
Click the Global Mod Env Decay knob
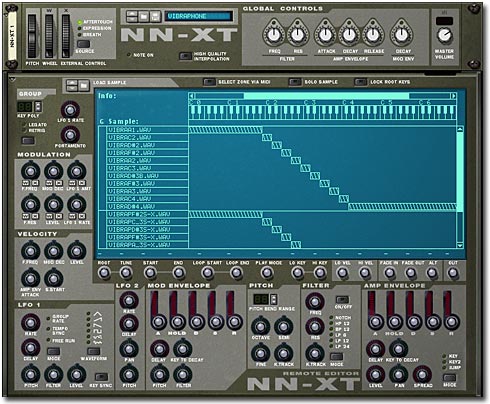click(x=402, y=35)
